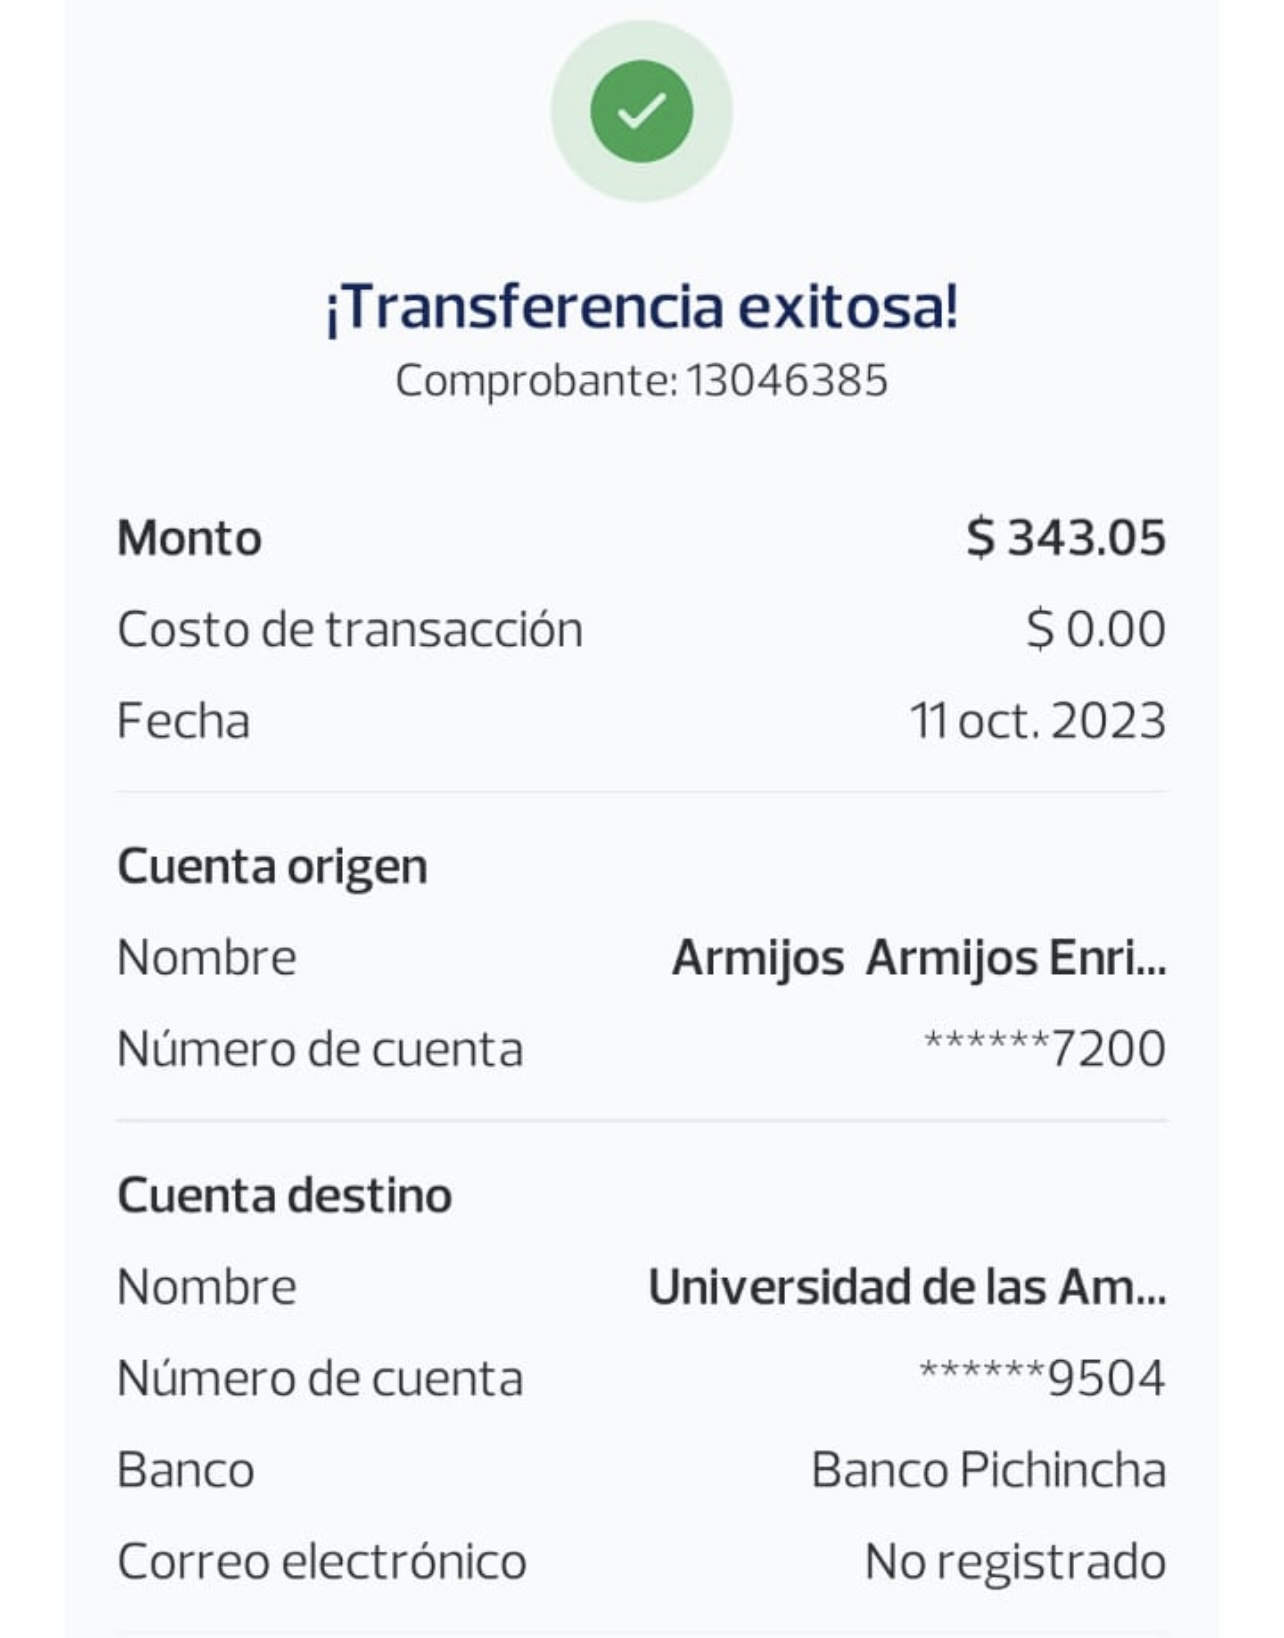Click the Fecha label
This screenshot has height=1638, width=1284.
[183, 721]
